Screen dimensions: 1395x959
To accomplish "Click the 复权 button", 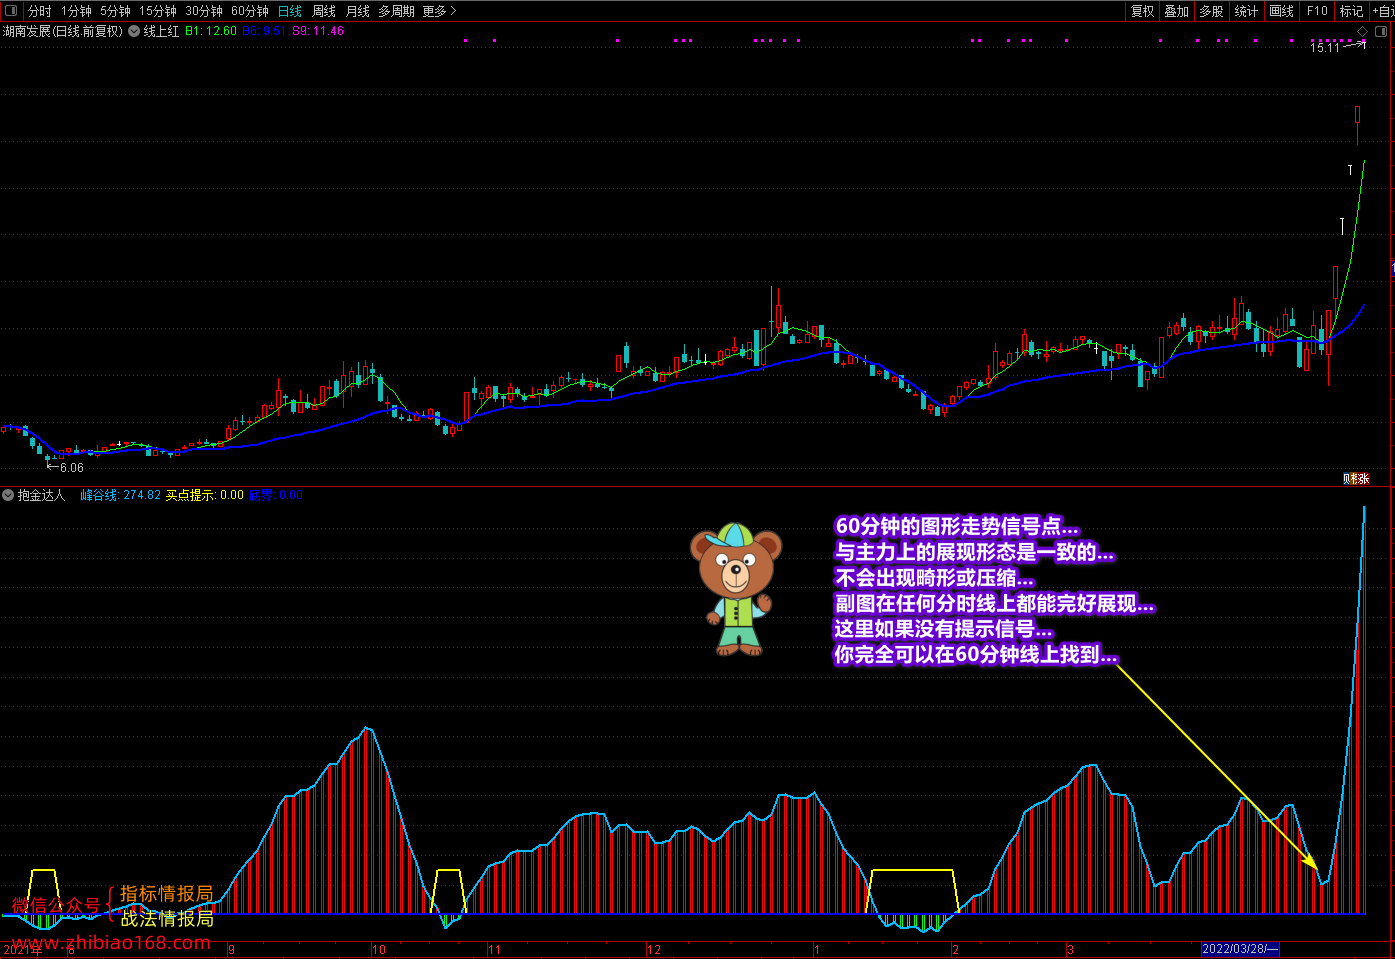I will click(1143, 11).
